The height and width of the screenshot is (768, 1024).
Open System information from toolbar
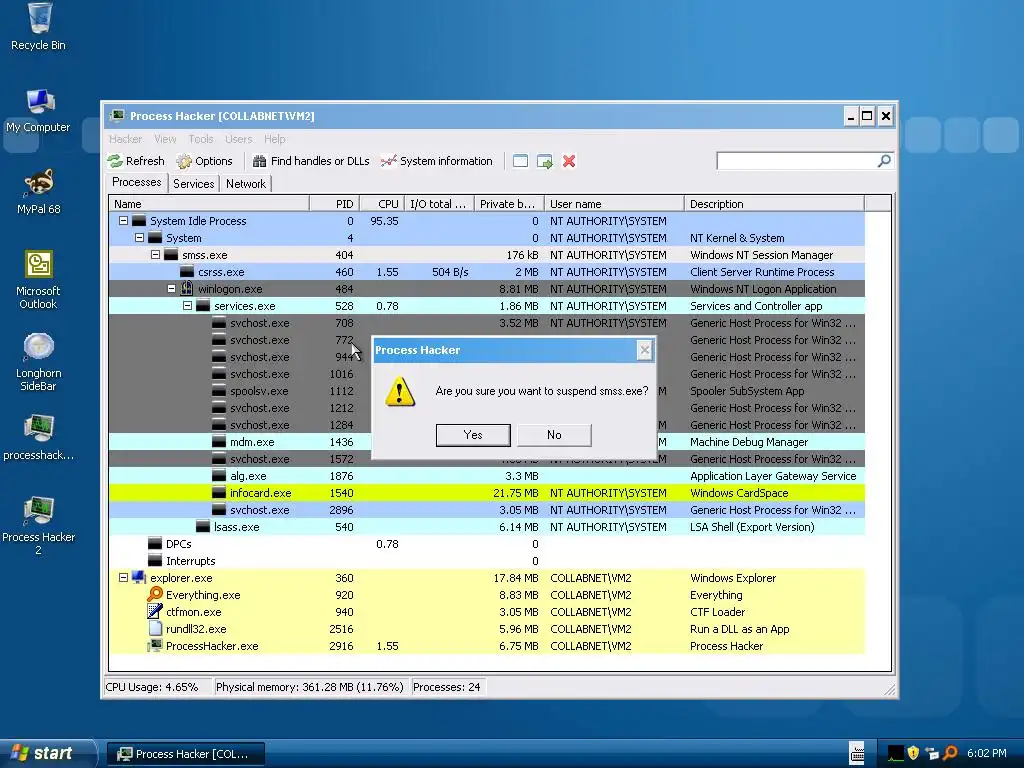[437, 161]
